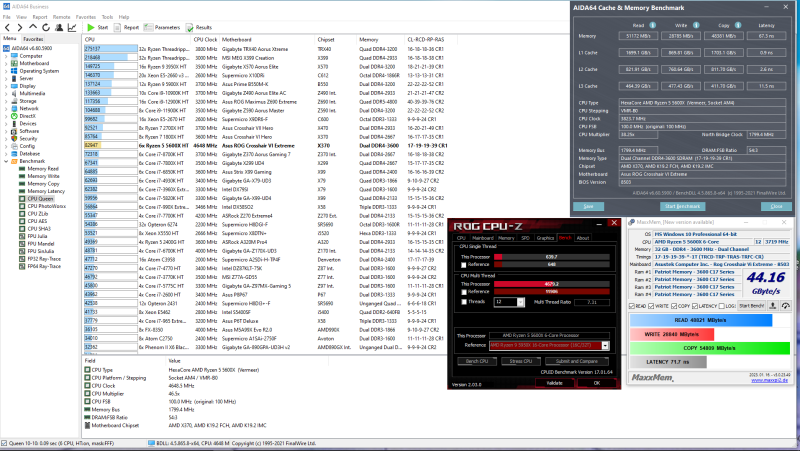Expand the Server tree node
Viewport: 800px width, 451px height.
6,79
